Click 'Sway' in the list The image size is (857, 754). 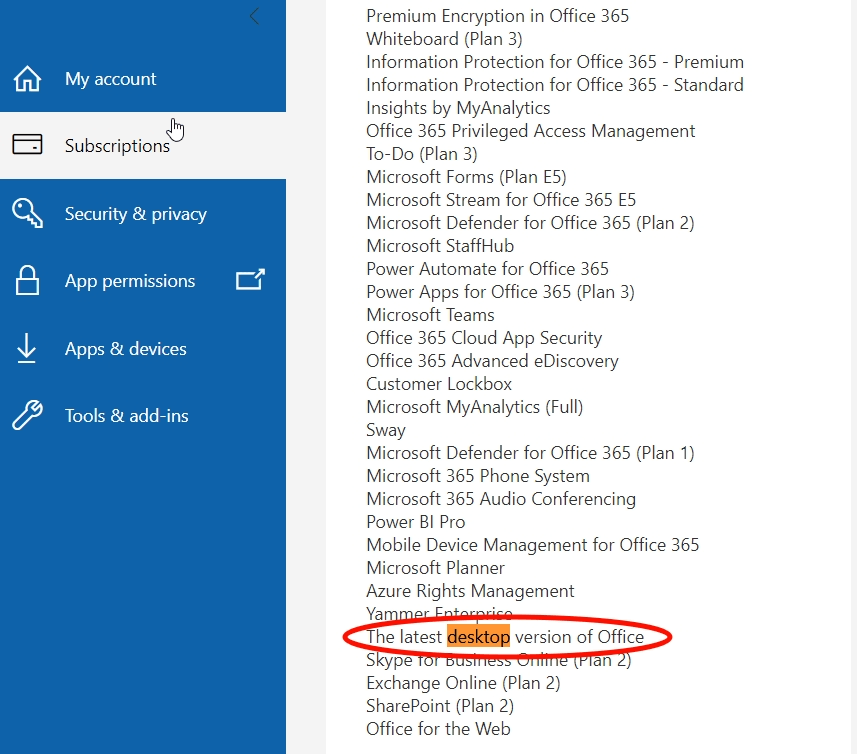tap(386, 430)
